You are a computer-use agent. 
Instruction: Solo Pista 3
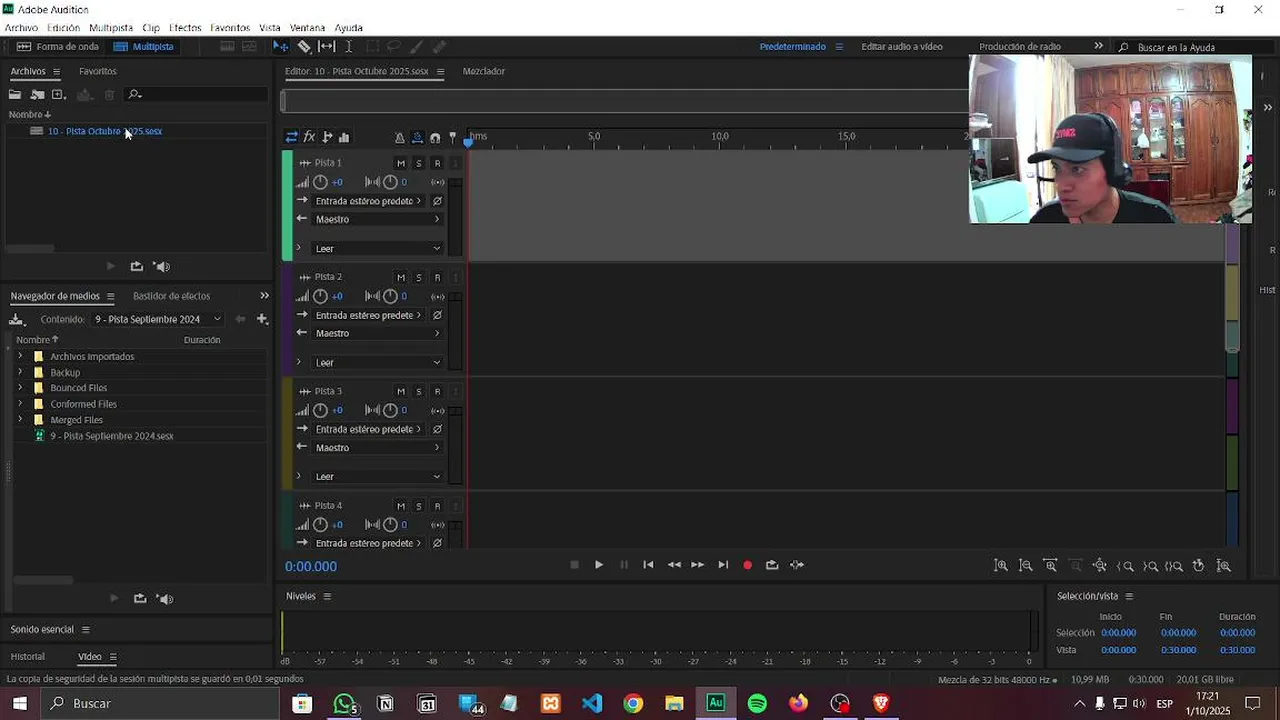[419, 391]
